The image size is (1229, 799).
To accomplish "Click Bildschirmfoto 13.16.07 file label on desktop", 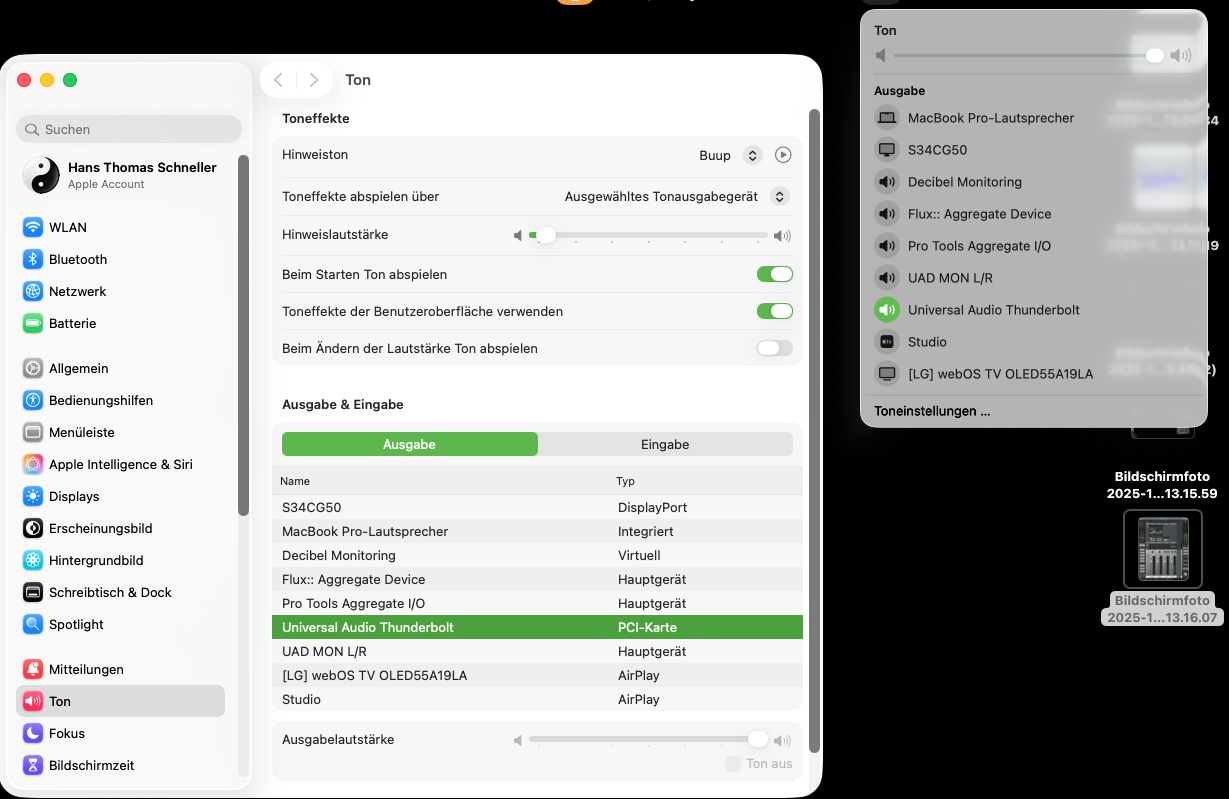I will [x=1162, y=609].
